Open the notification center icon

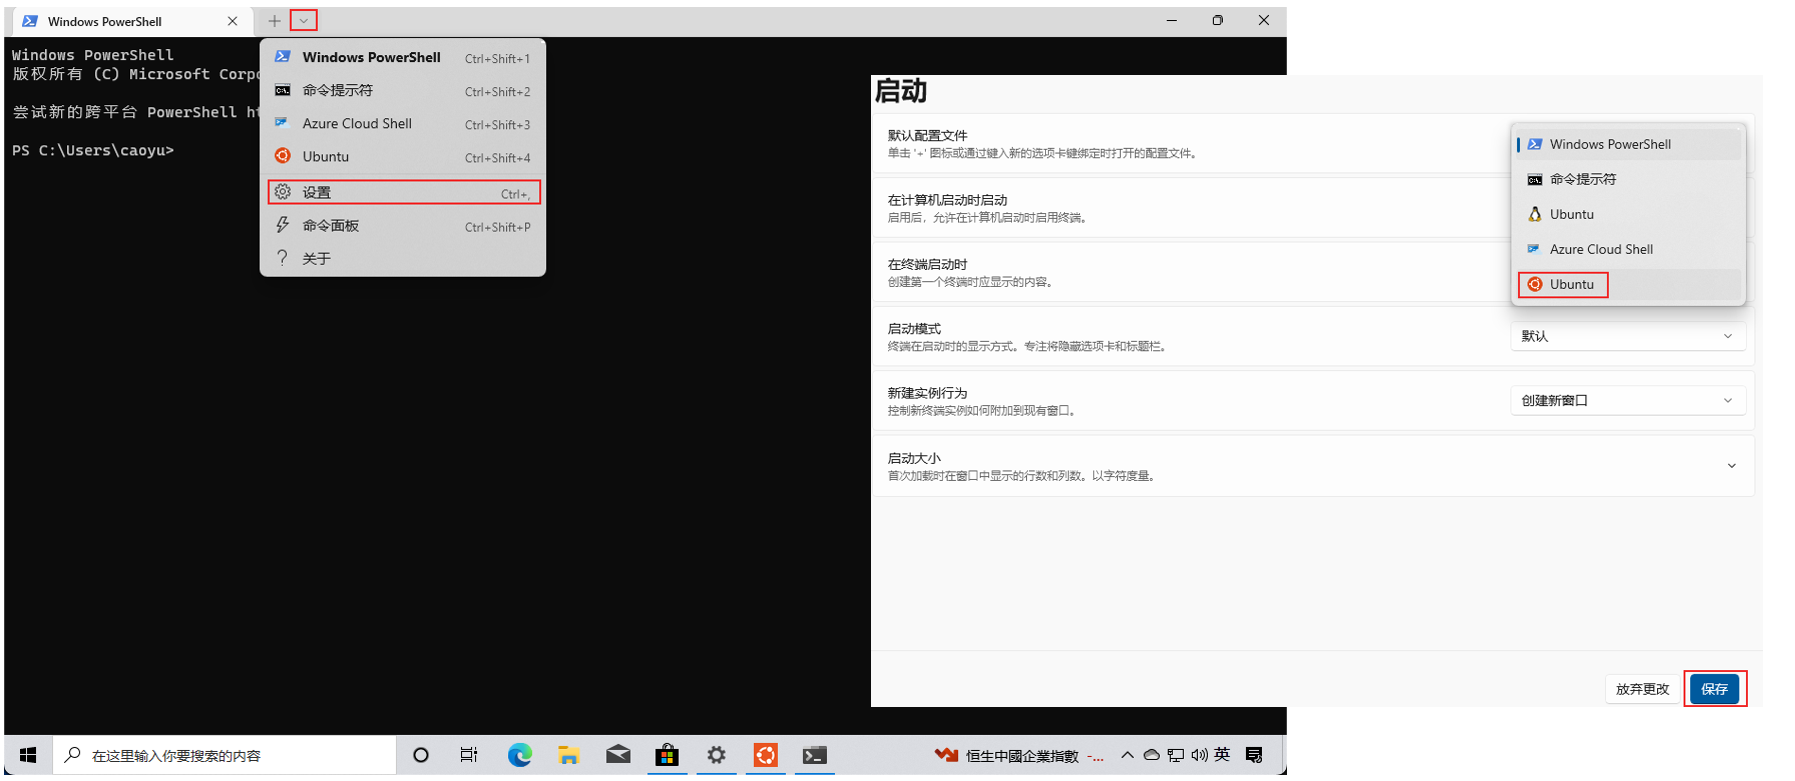(x=1254, y=755)
